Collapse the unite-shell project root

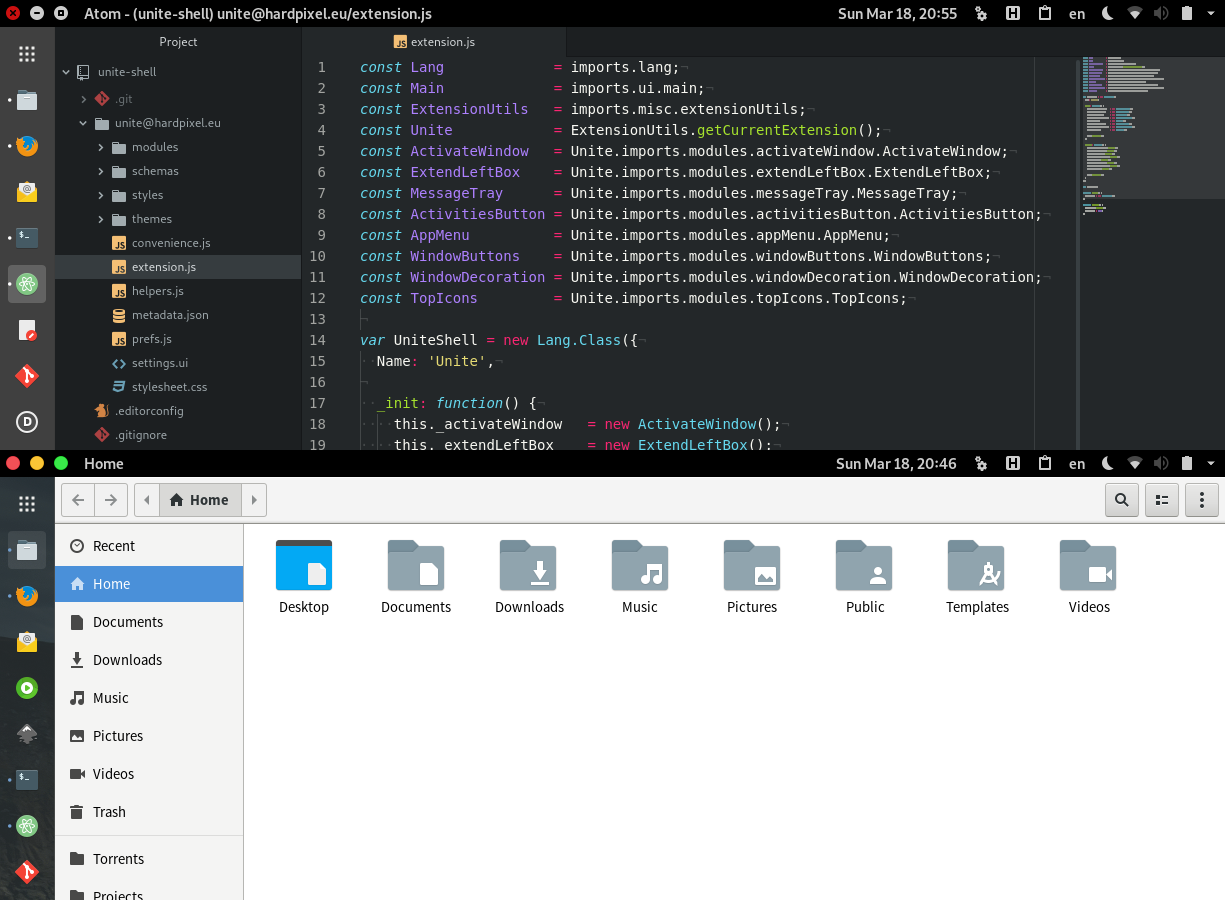tap(66, 72)
